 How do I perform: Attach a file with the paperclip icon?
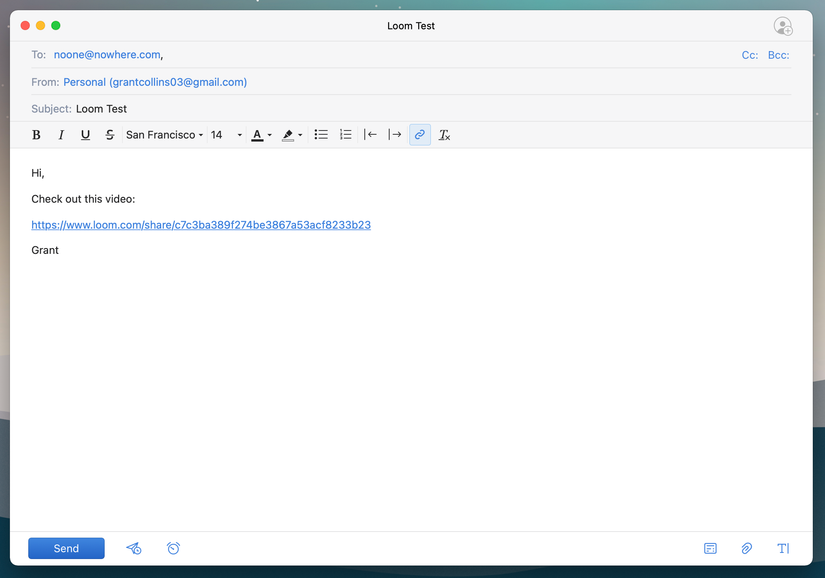(746, 548)
